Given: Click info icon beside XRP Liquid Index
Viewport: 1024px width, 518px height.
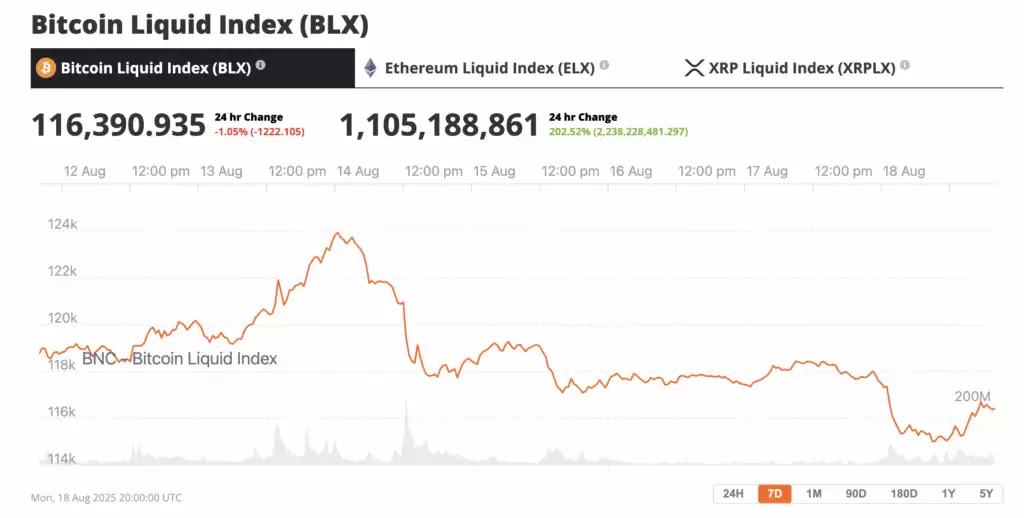Looking at the screenshot, I should pos(904,65).
